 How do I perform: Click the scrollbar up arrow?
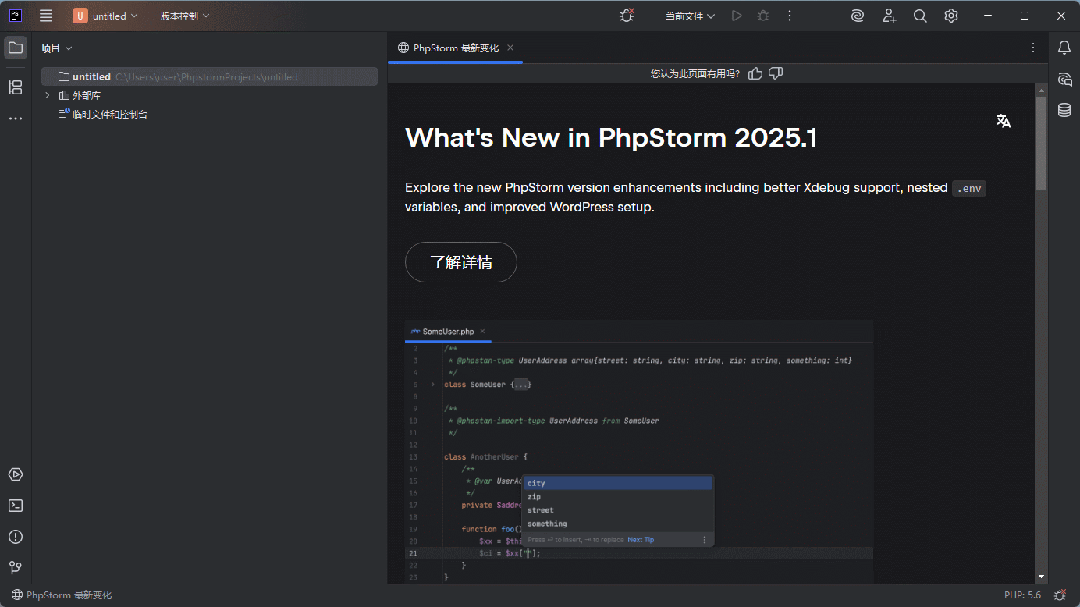(1041, 90)
